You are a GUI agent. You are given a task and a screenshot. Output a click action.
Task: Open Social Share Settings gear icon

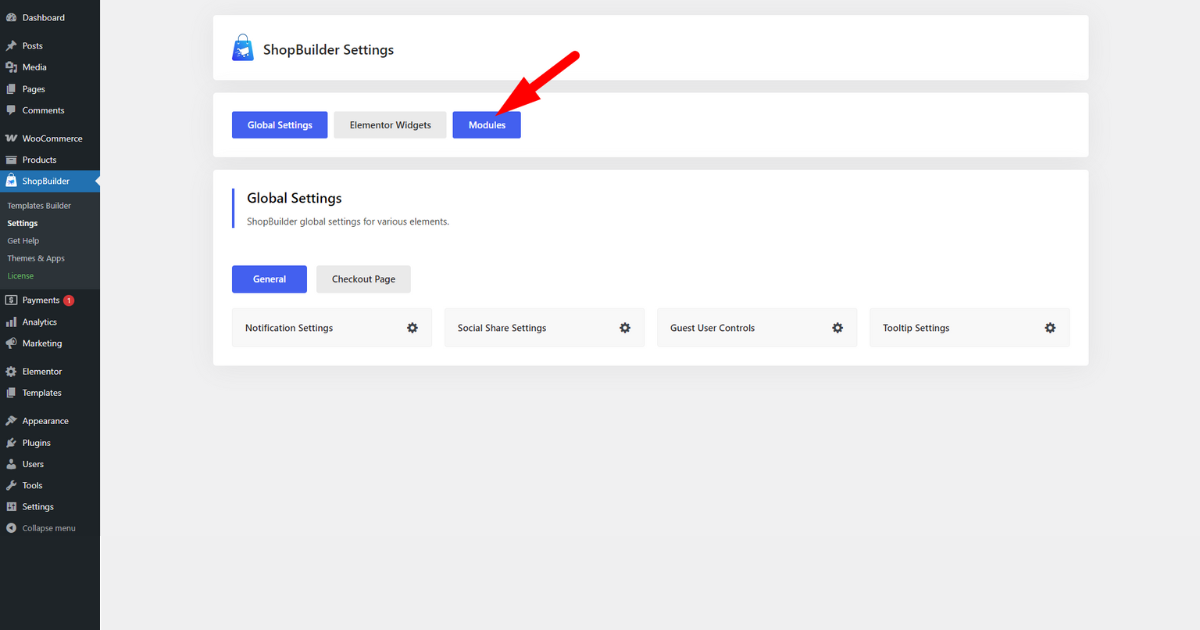(x=625, y=328)
